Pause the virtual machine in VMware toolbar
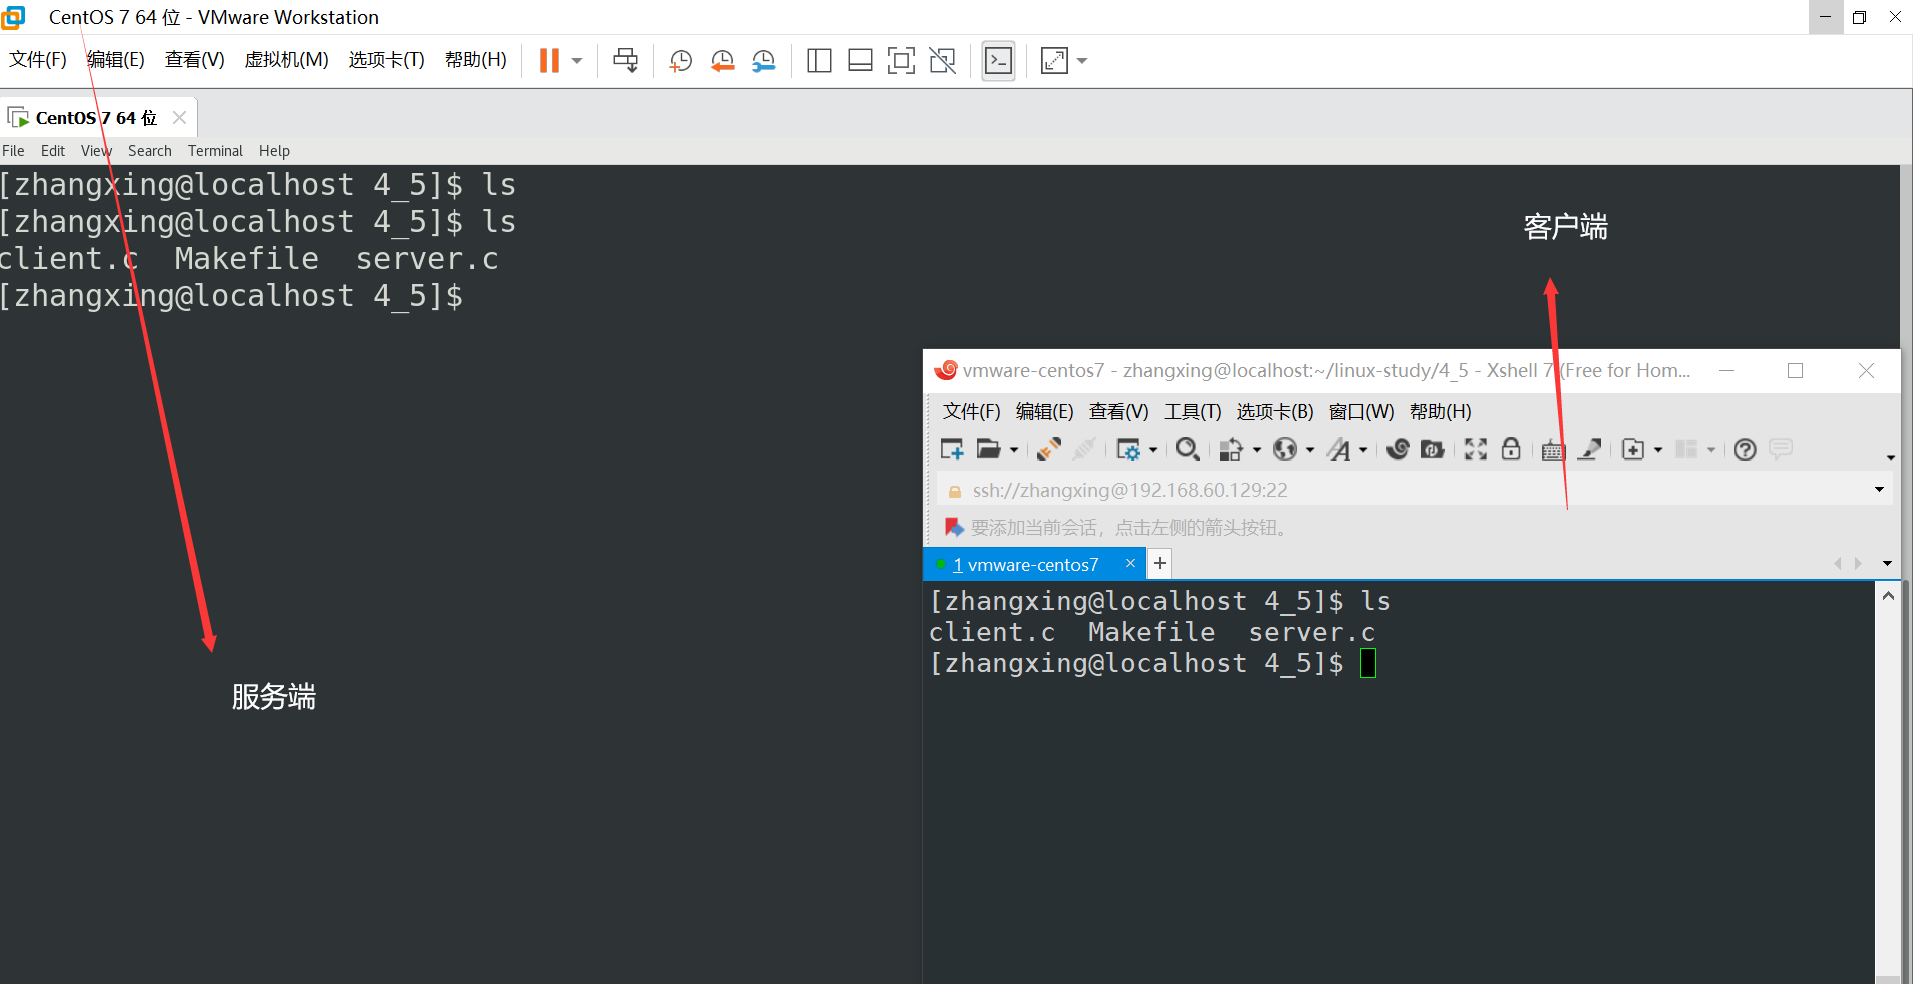Viewport: 1913px width, 984px height. (x=549, y=60)
